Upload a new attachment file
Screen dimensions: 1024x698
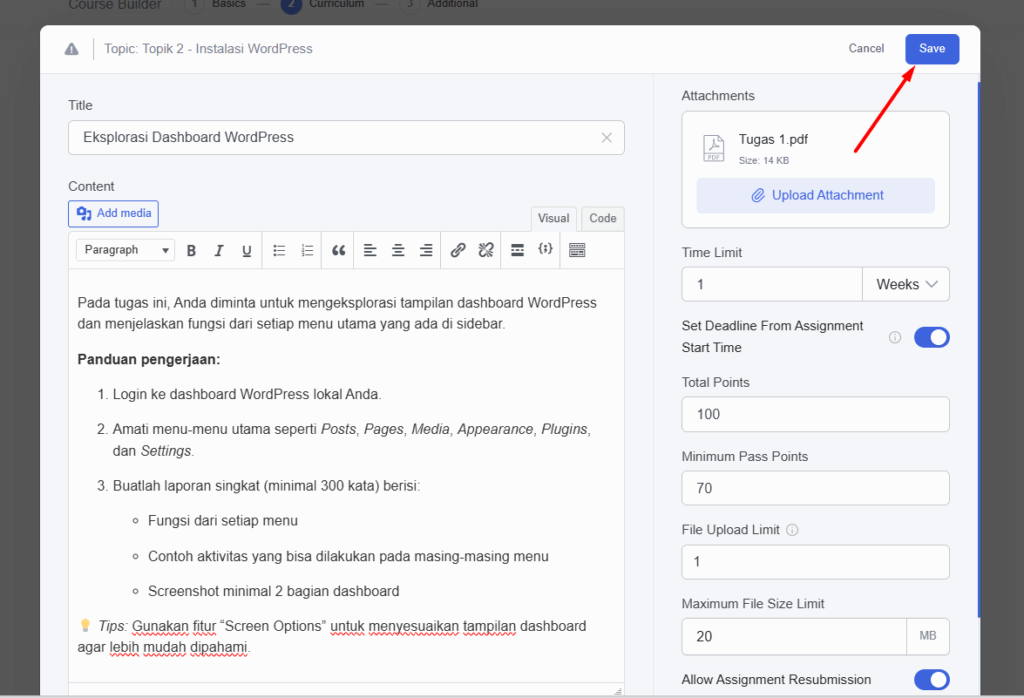815,195
